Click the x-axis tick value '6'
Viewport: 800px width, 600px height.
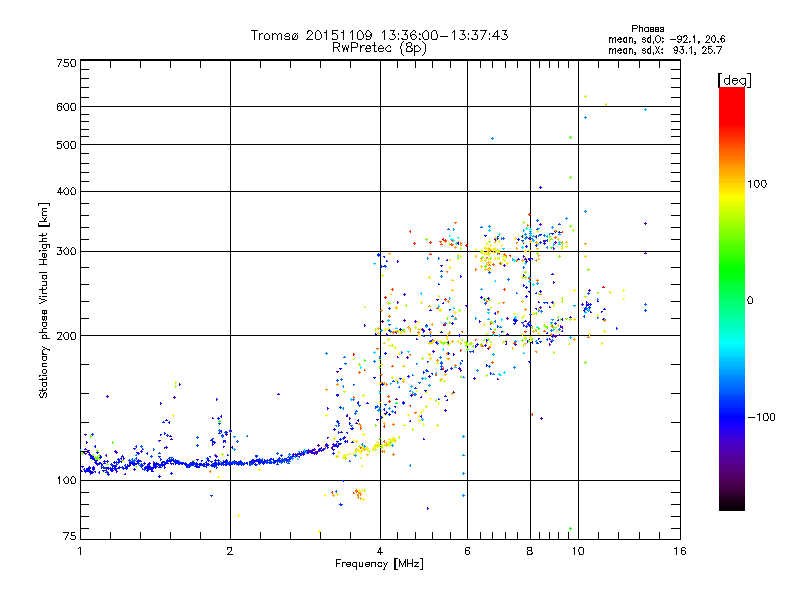pyautogui.click(x=467, y=551)
